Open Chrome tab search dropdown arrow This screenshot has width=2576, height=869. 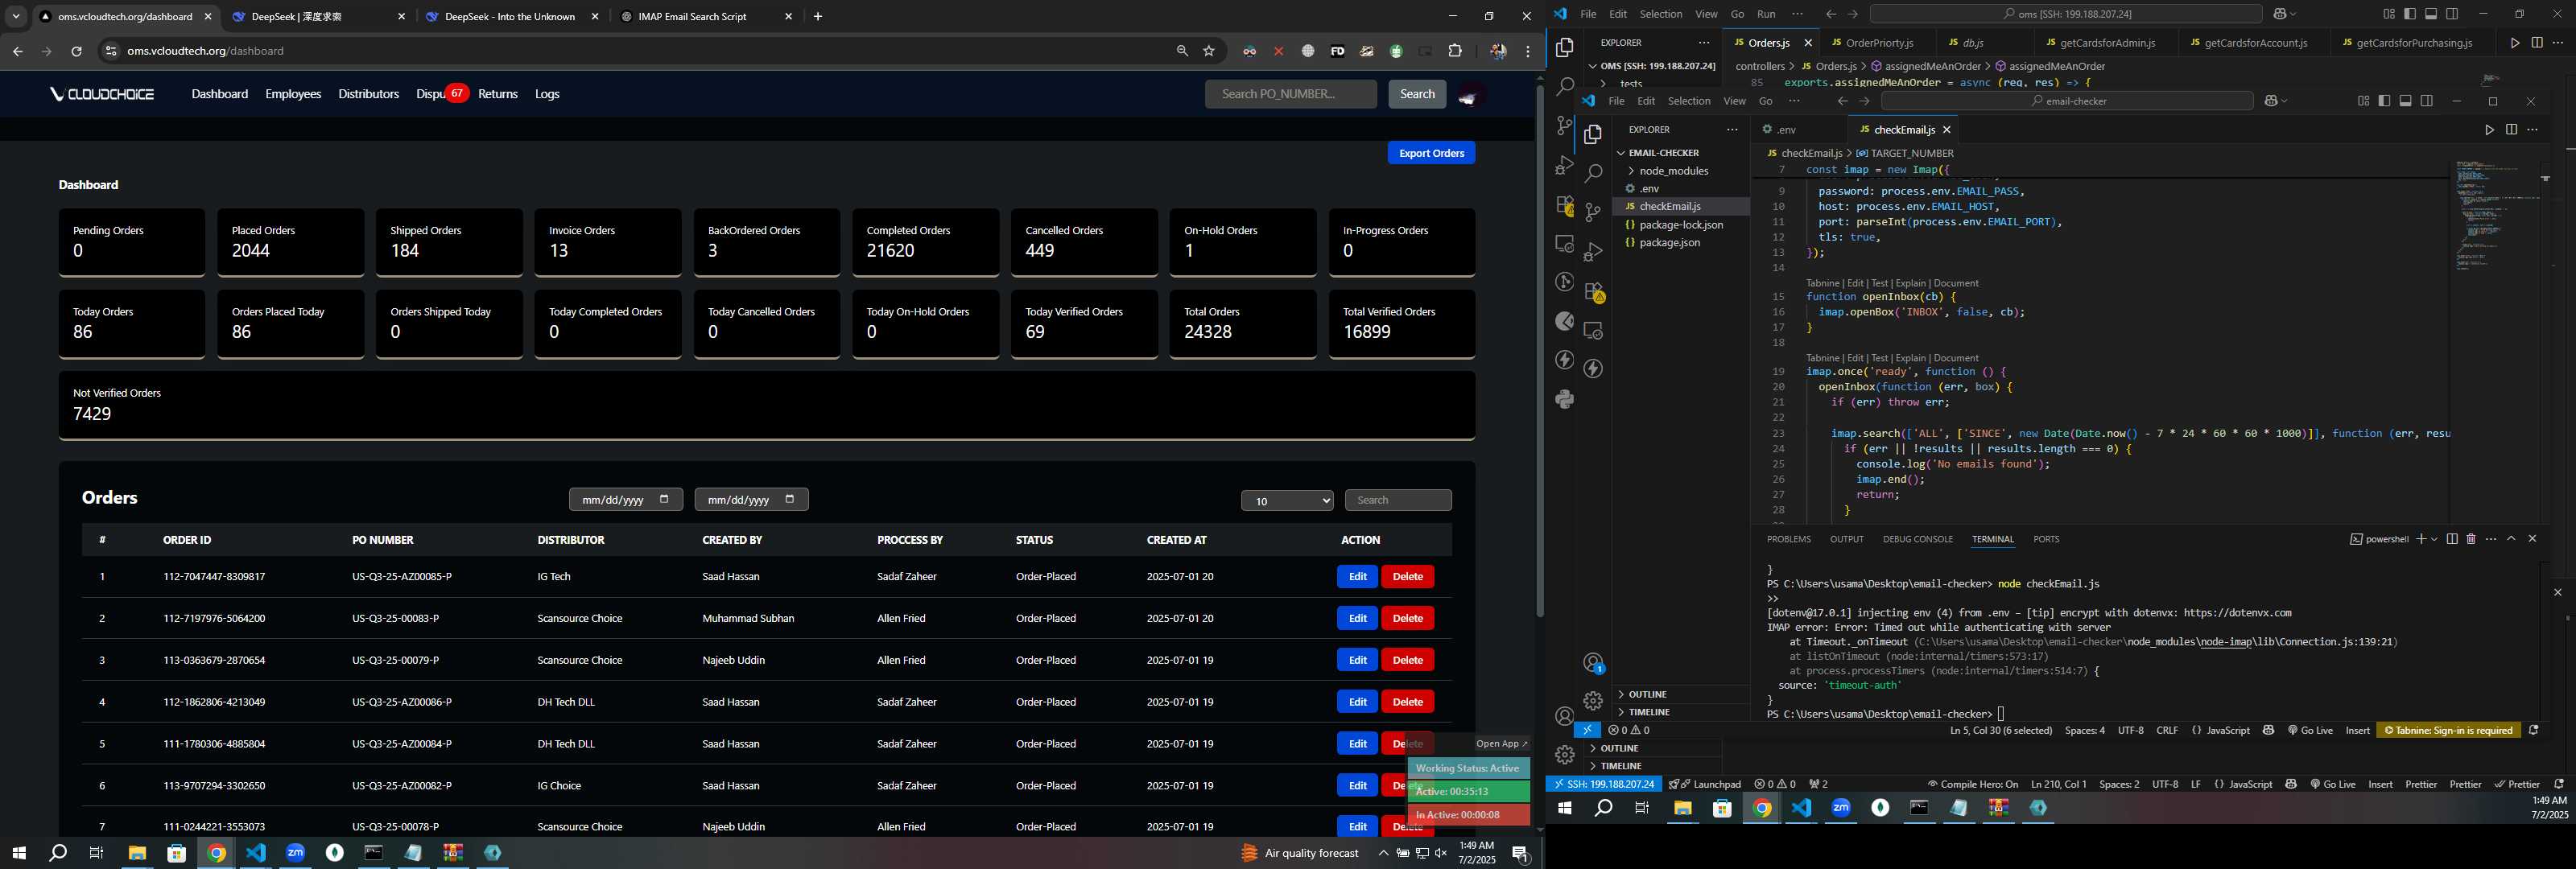click(x=16, y=16)
